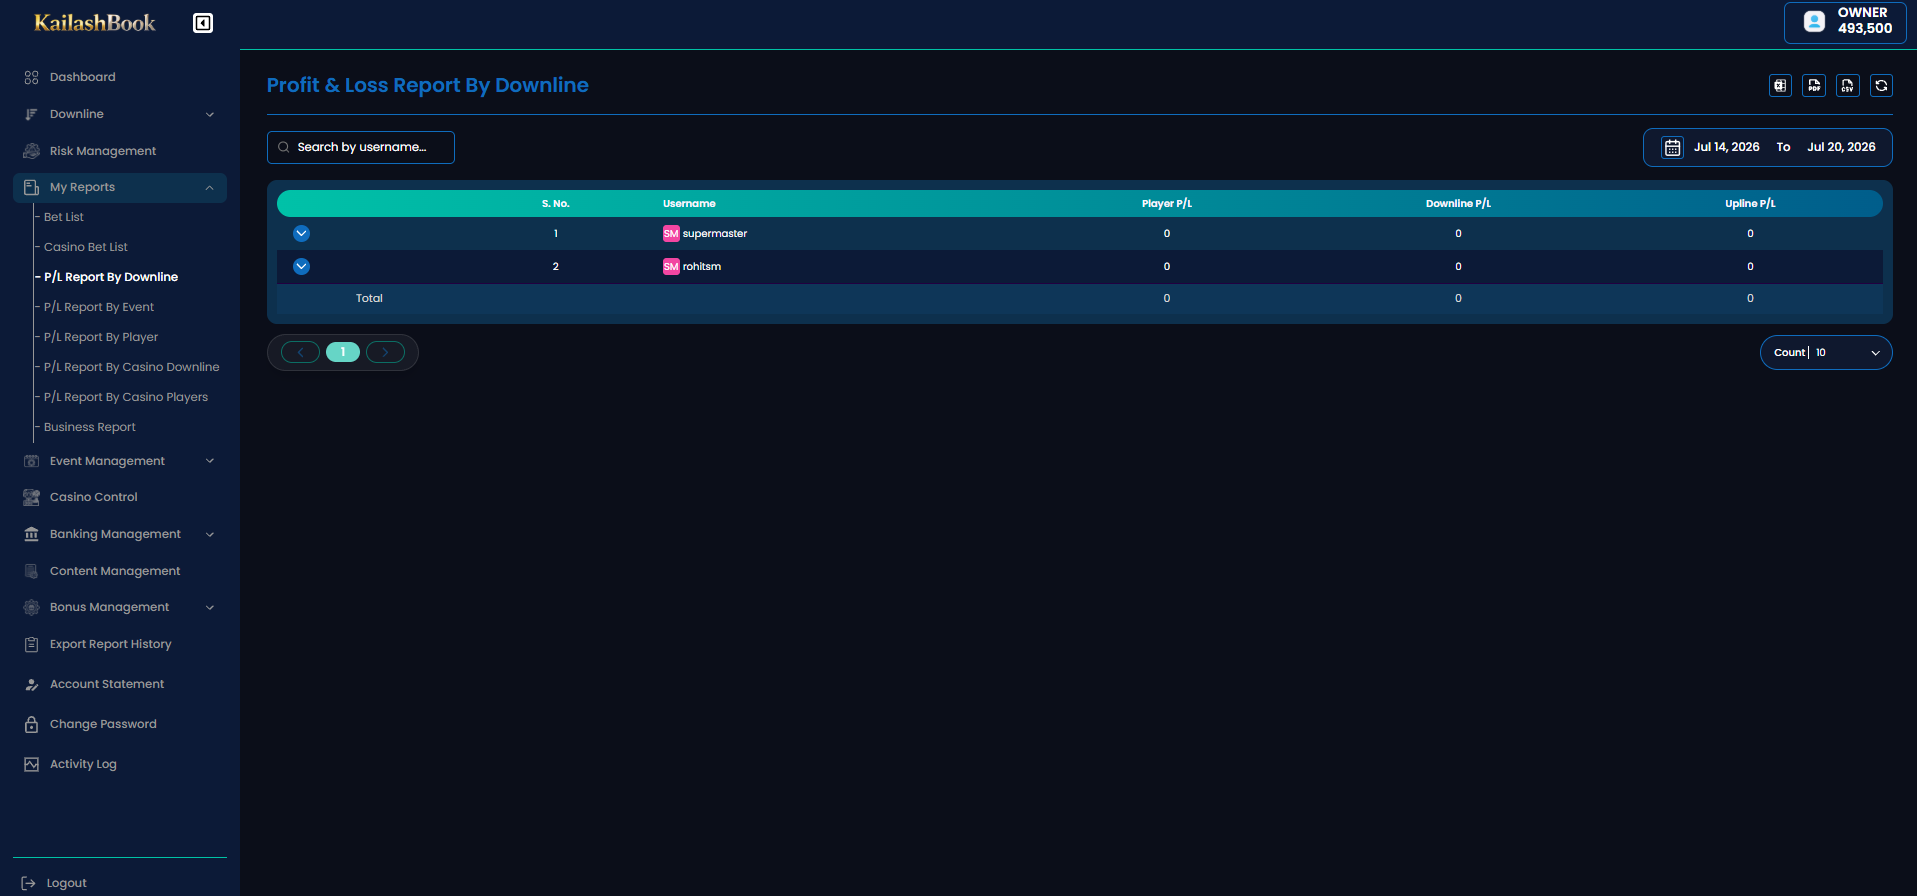Click the Total row label
Screen dimensions: 1917x896
point(369,299)
